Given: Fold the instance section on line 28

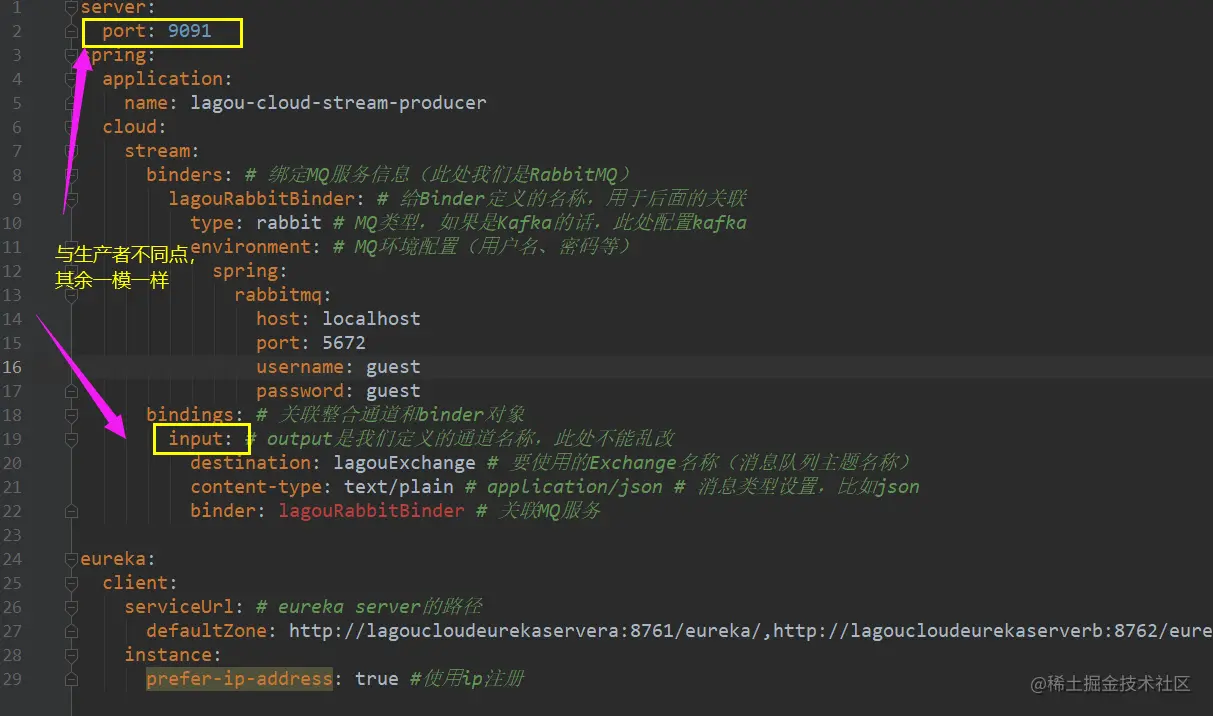Looking at the screenshot, I should [x=70, y=655].
